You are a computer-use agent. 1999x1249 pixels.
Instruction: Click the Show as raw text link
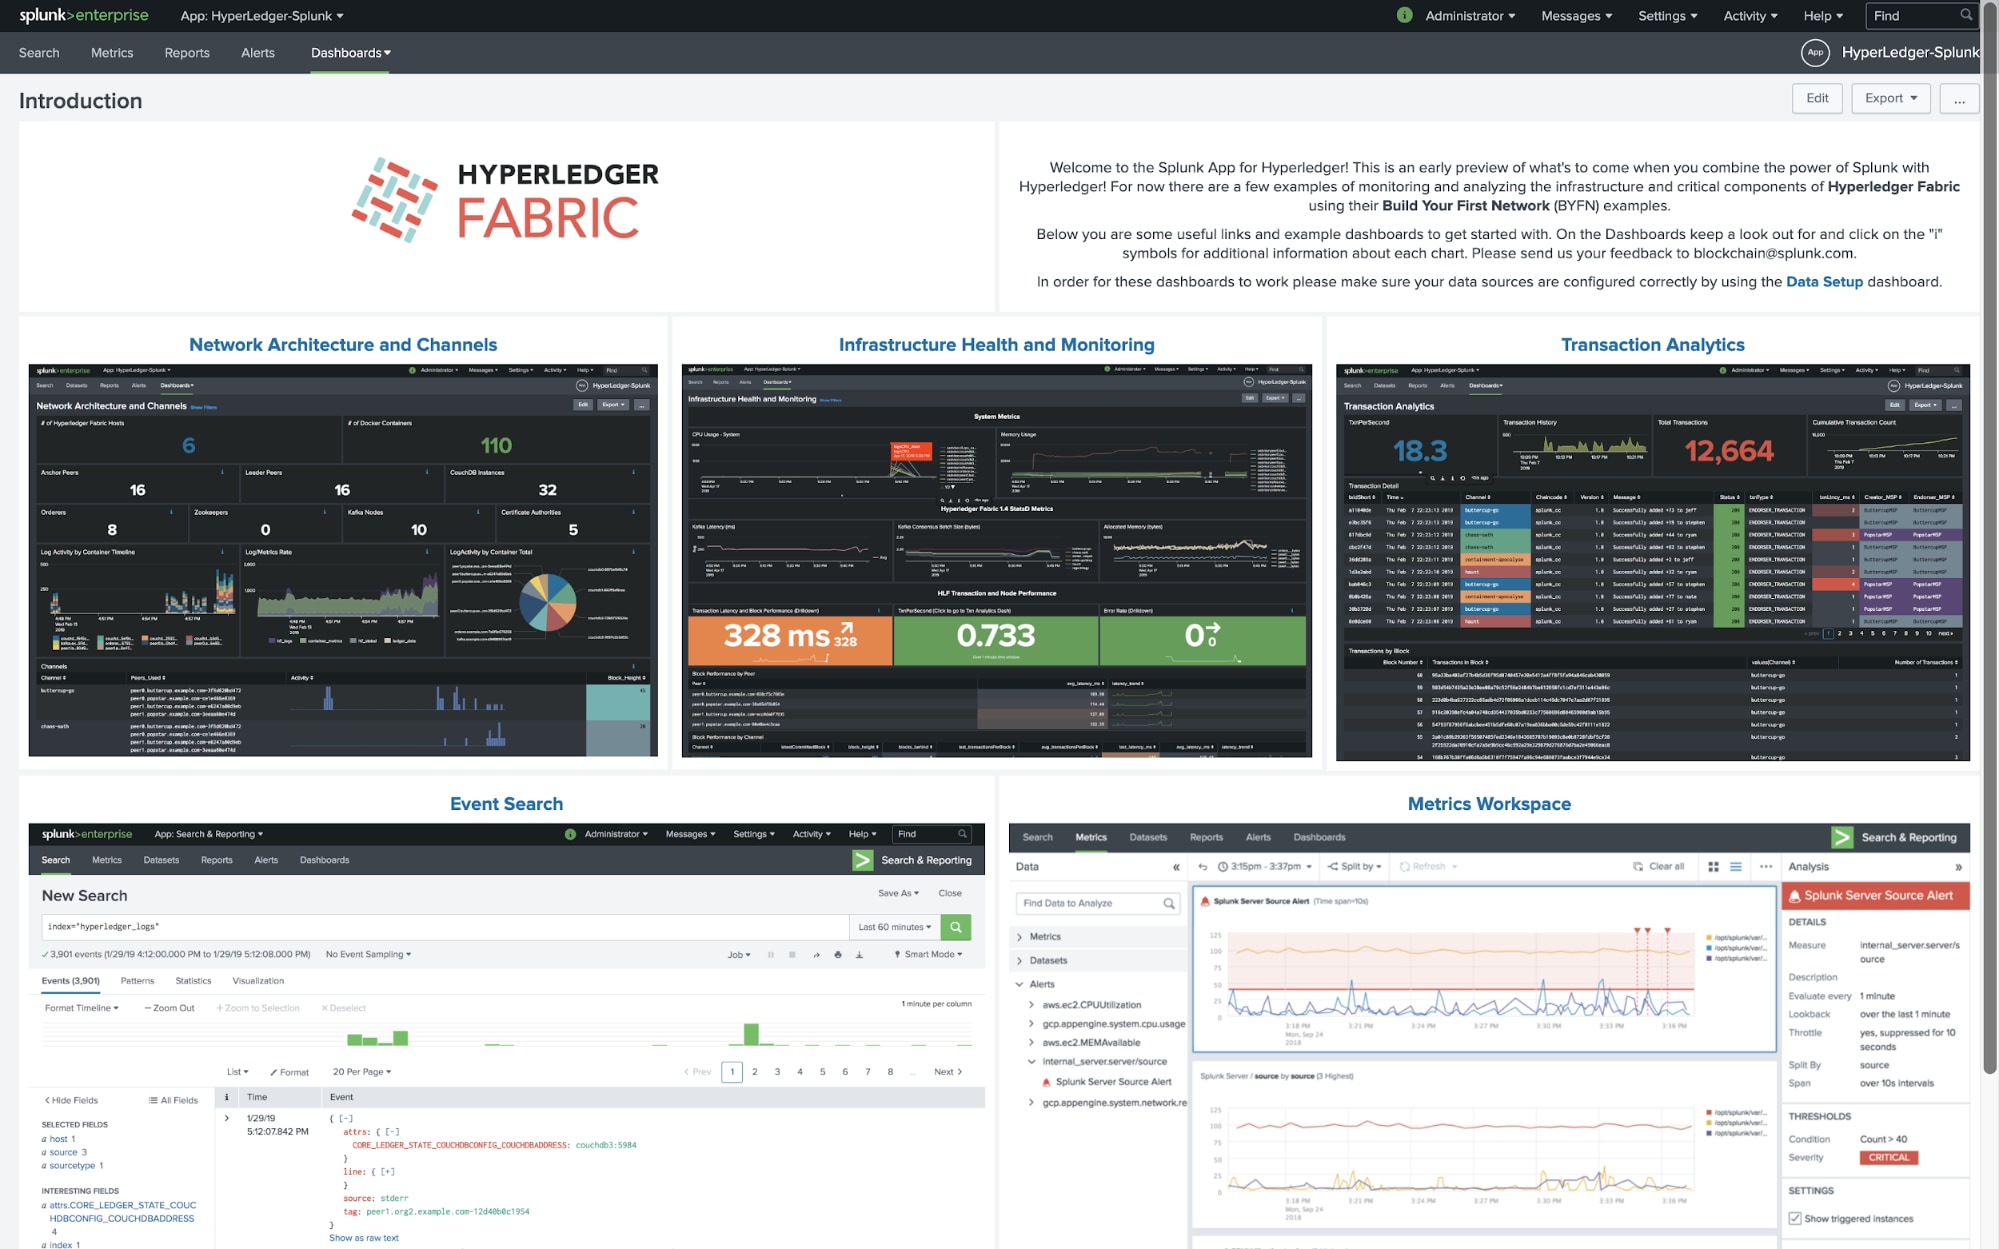tap(364, 1238)
